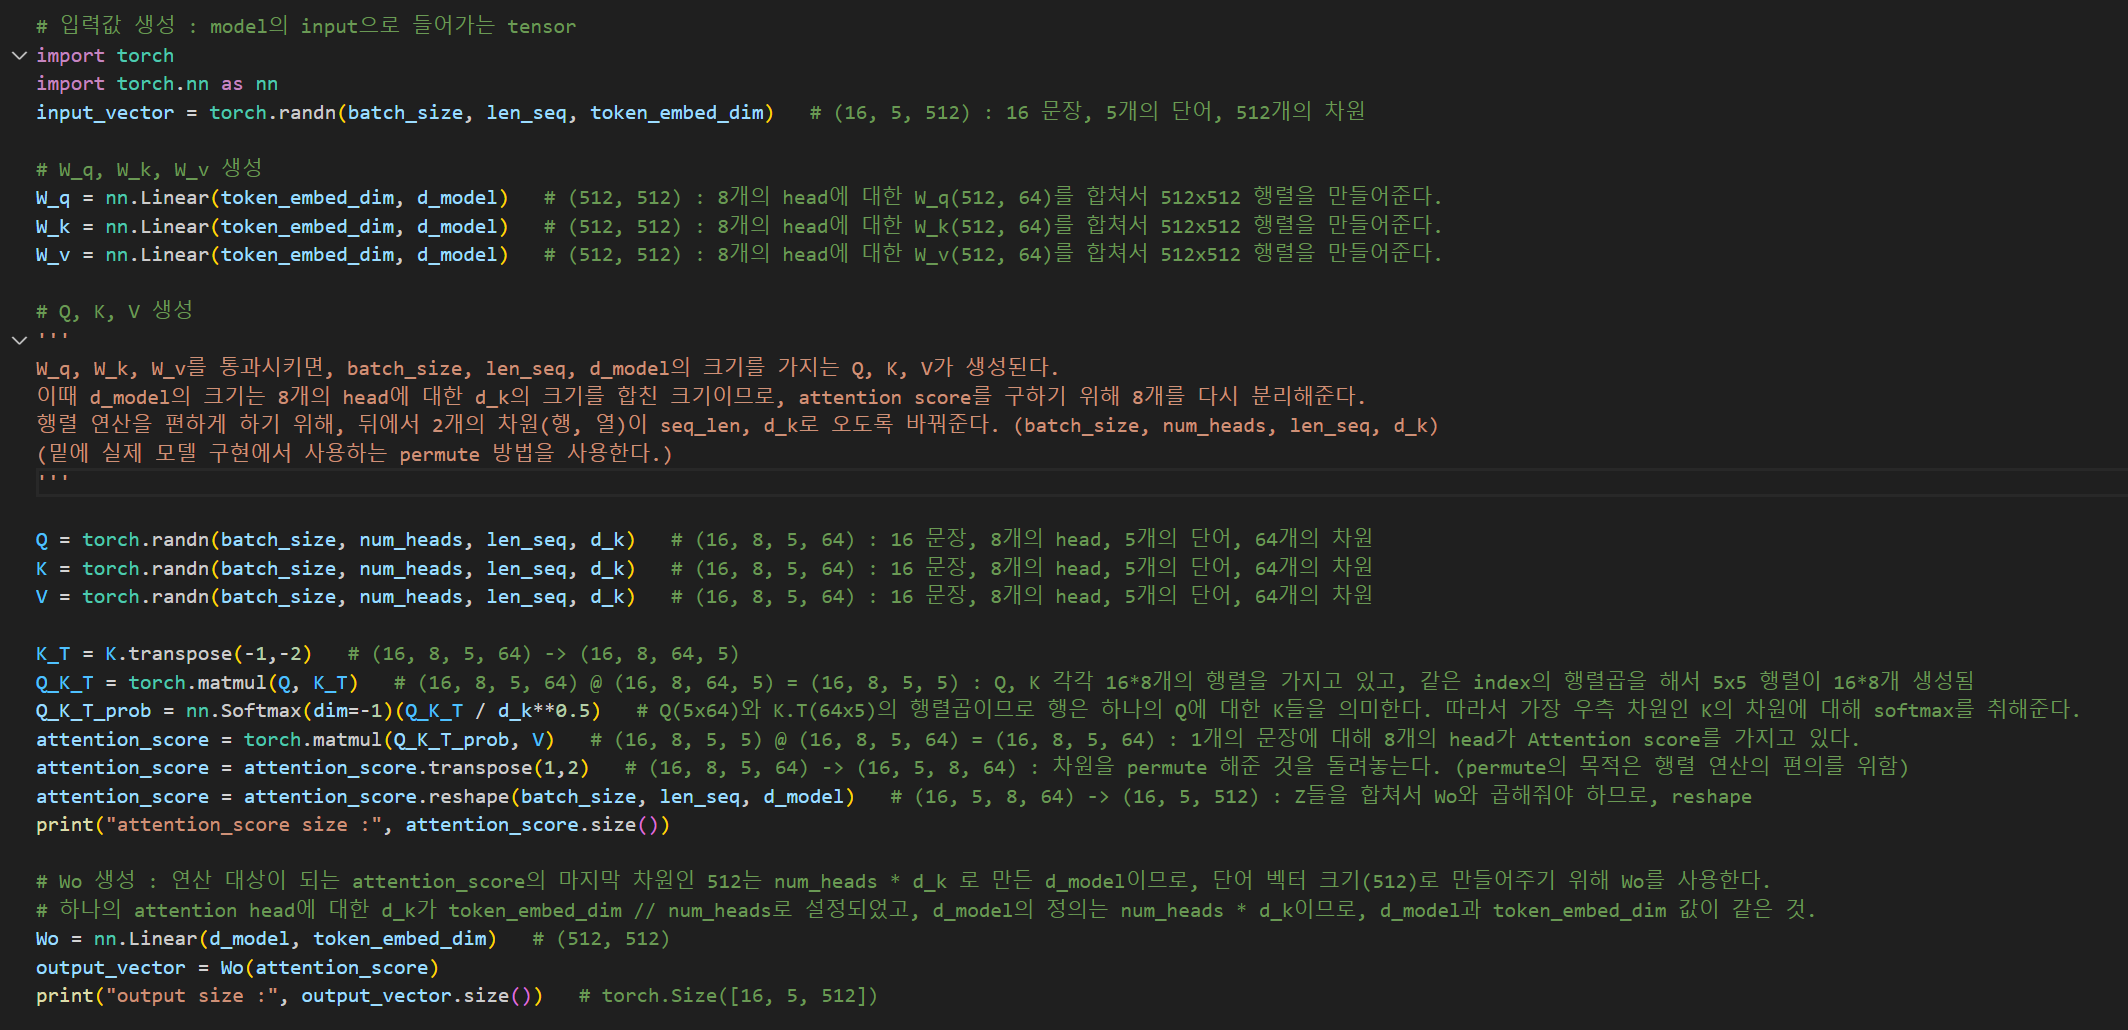Click the docstring line starting '이때 d_model의 크기는'
2128x1030 pixels.
click(701, 397)
